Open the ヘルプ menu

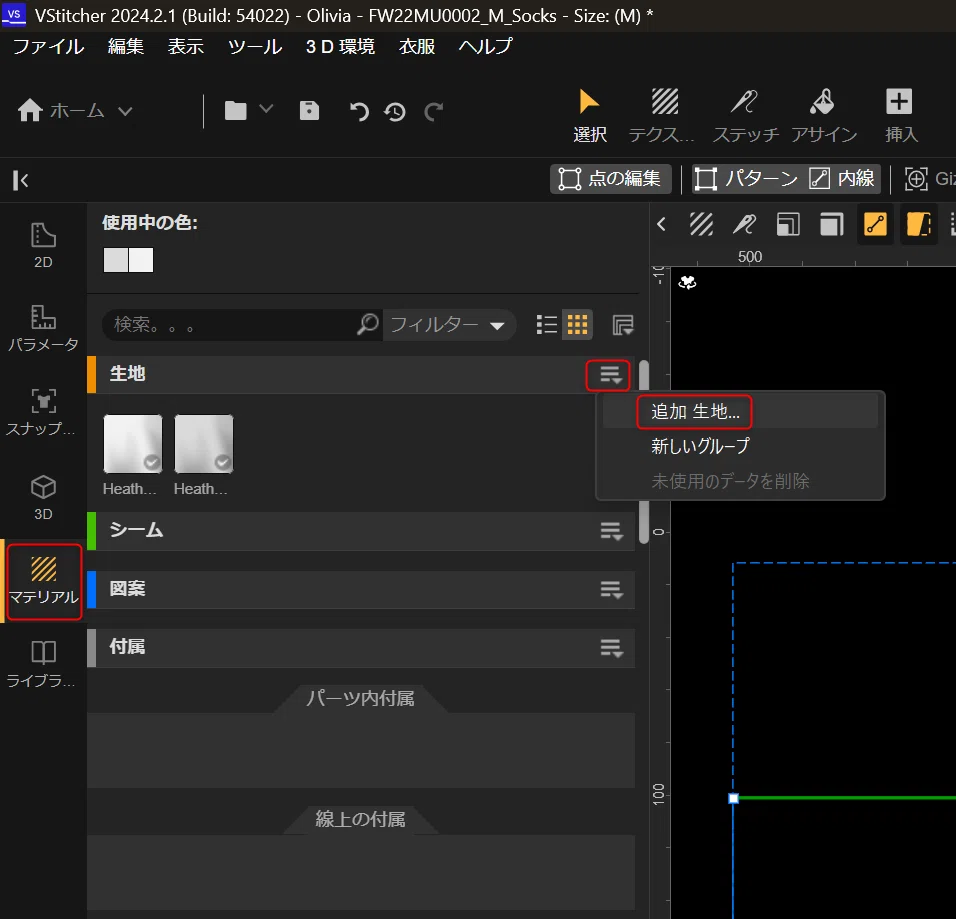click(485, 47)
